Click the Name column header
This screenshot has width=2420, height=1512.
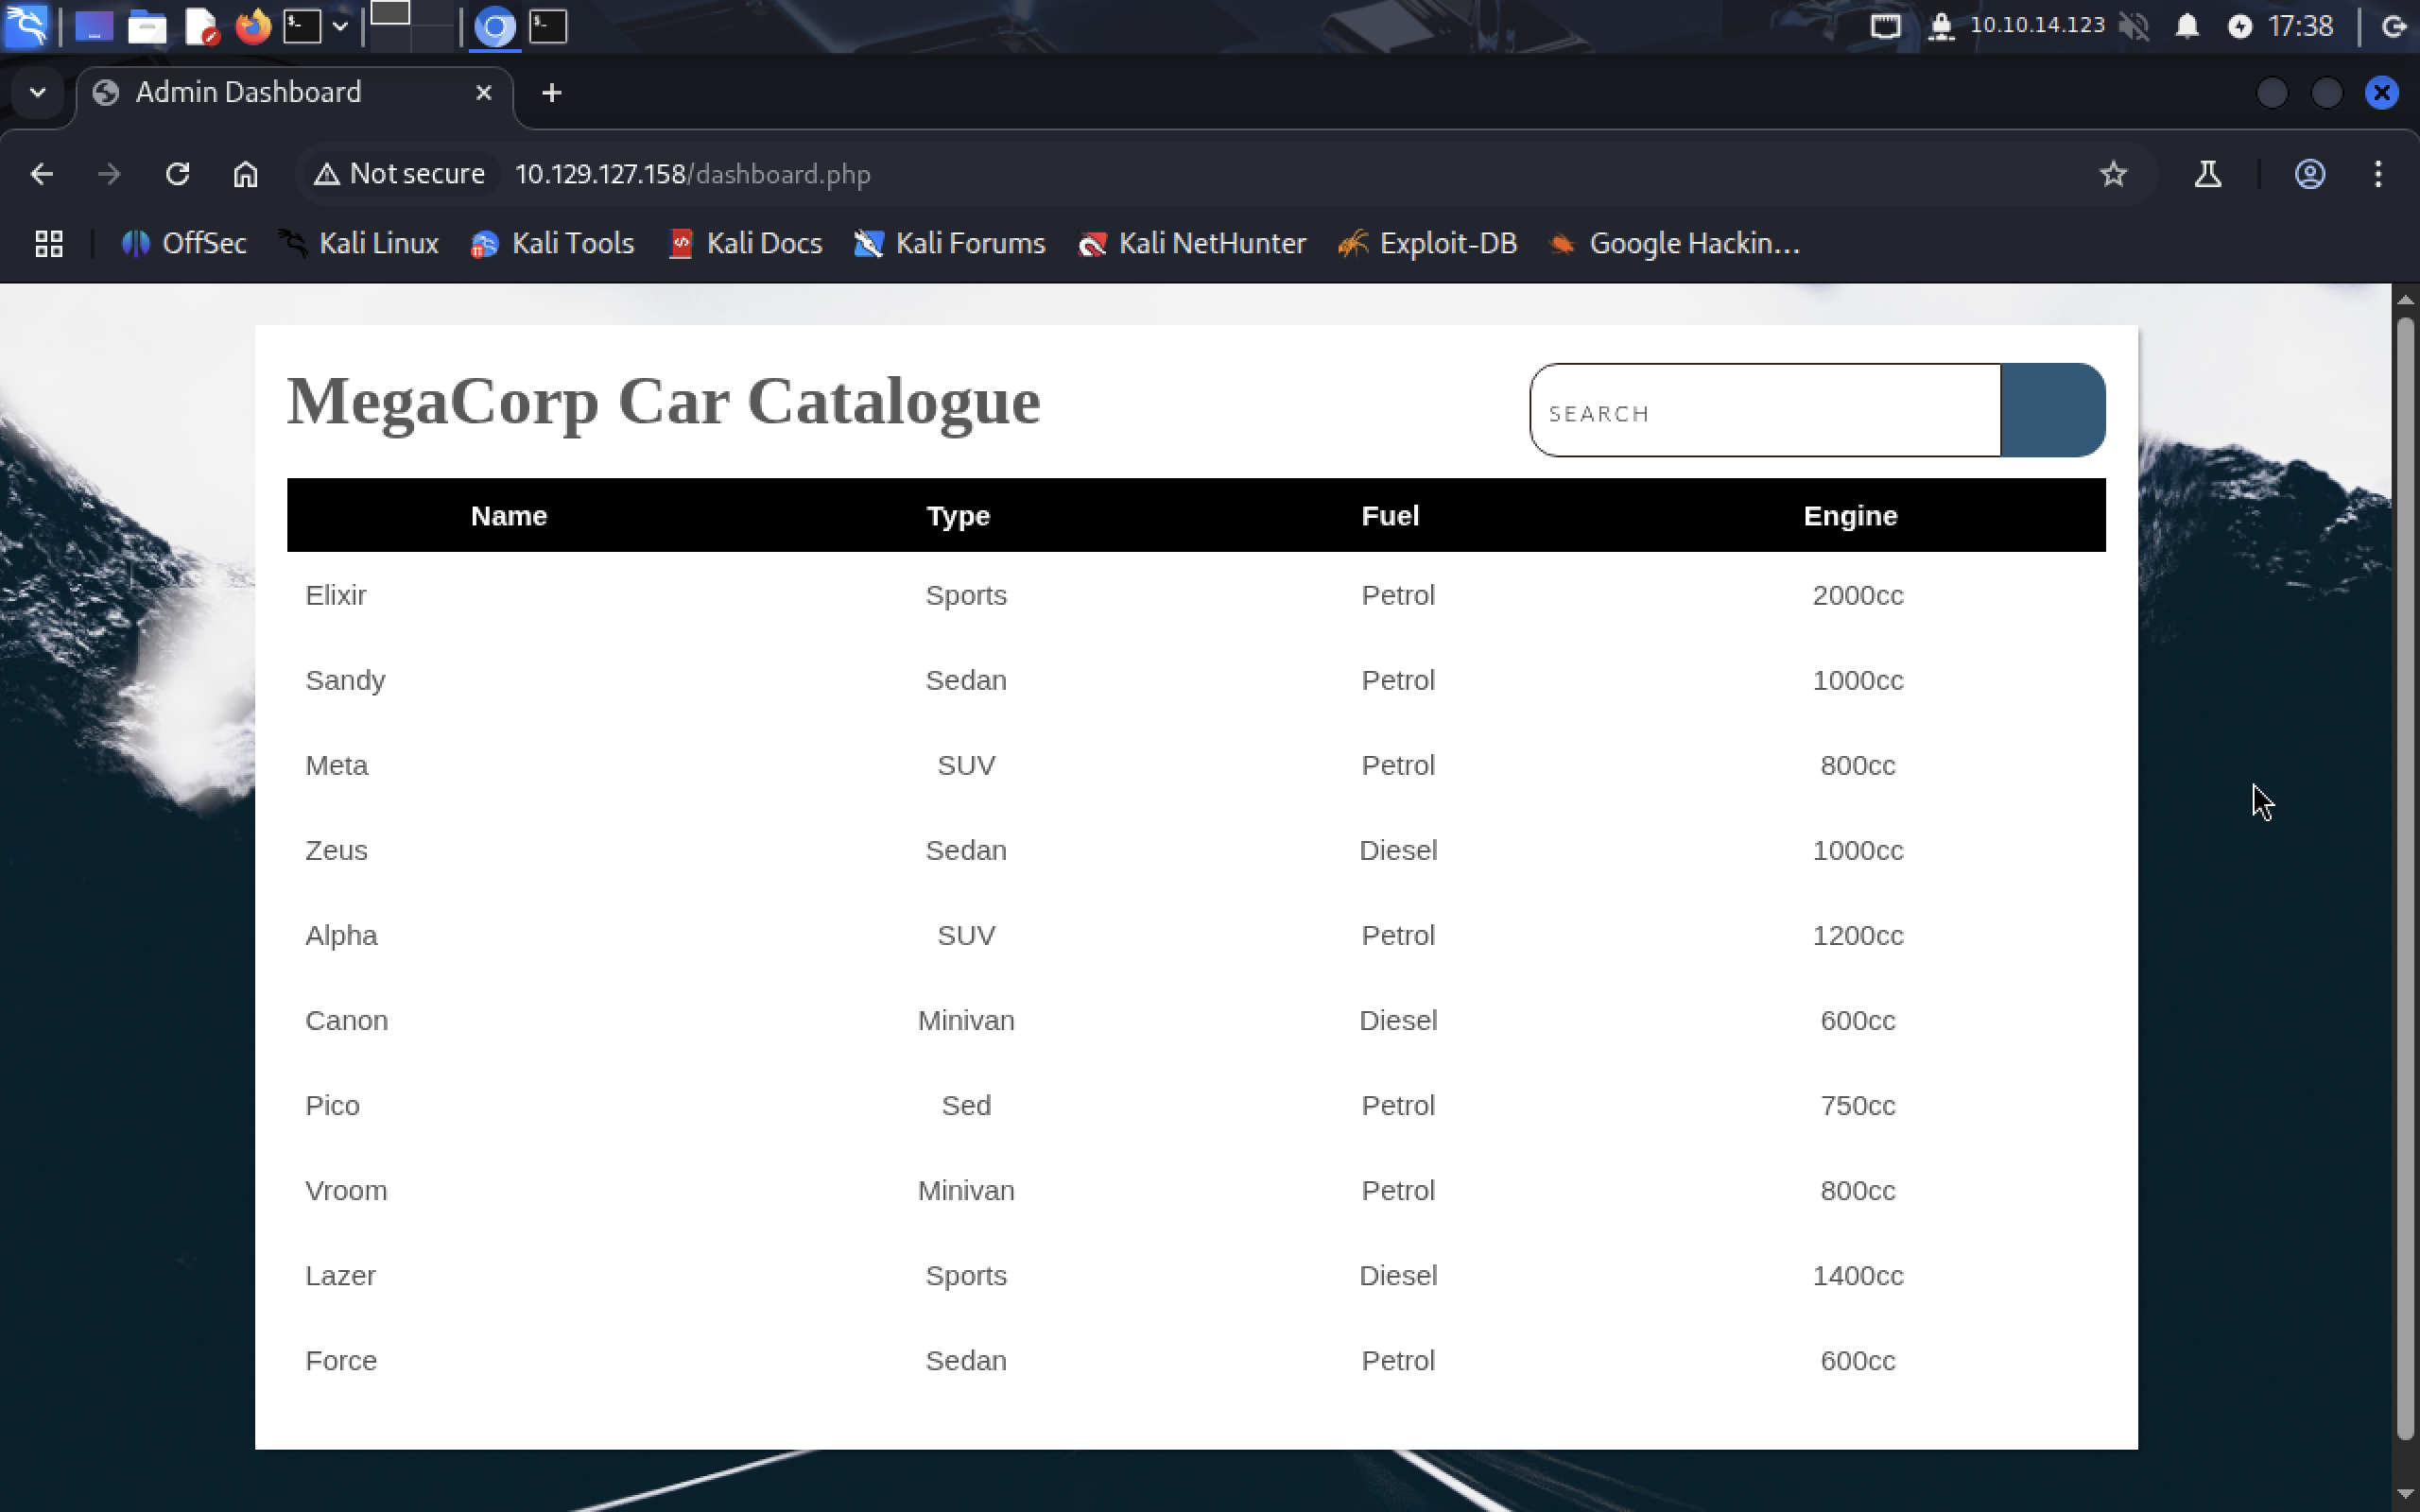tap(509, 516)
